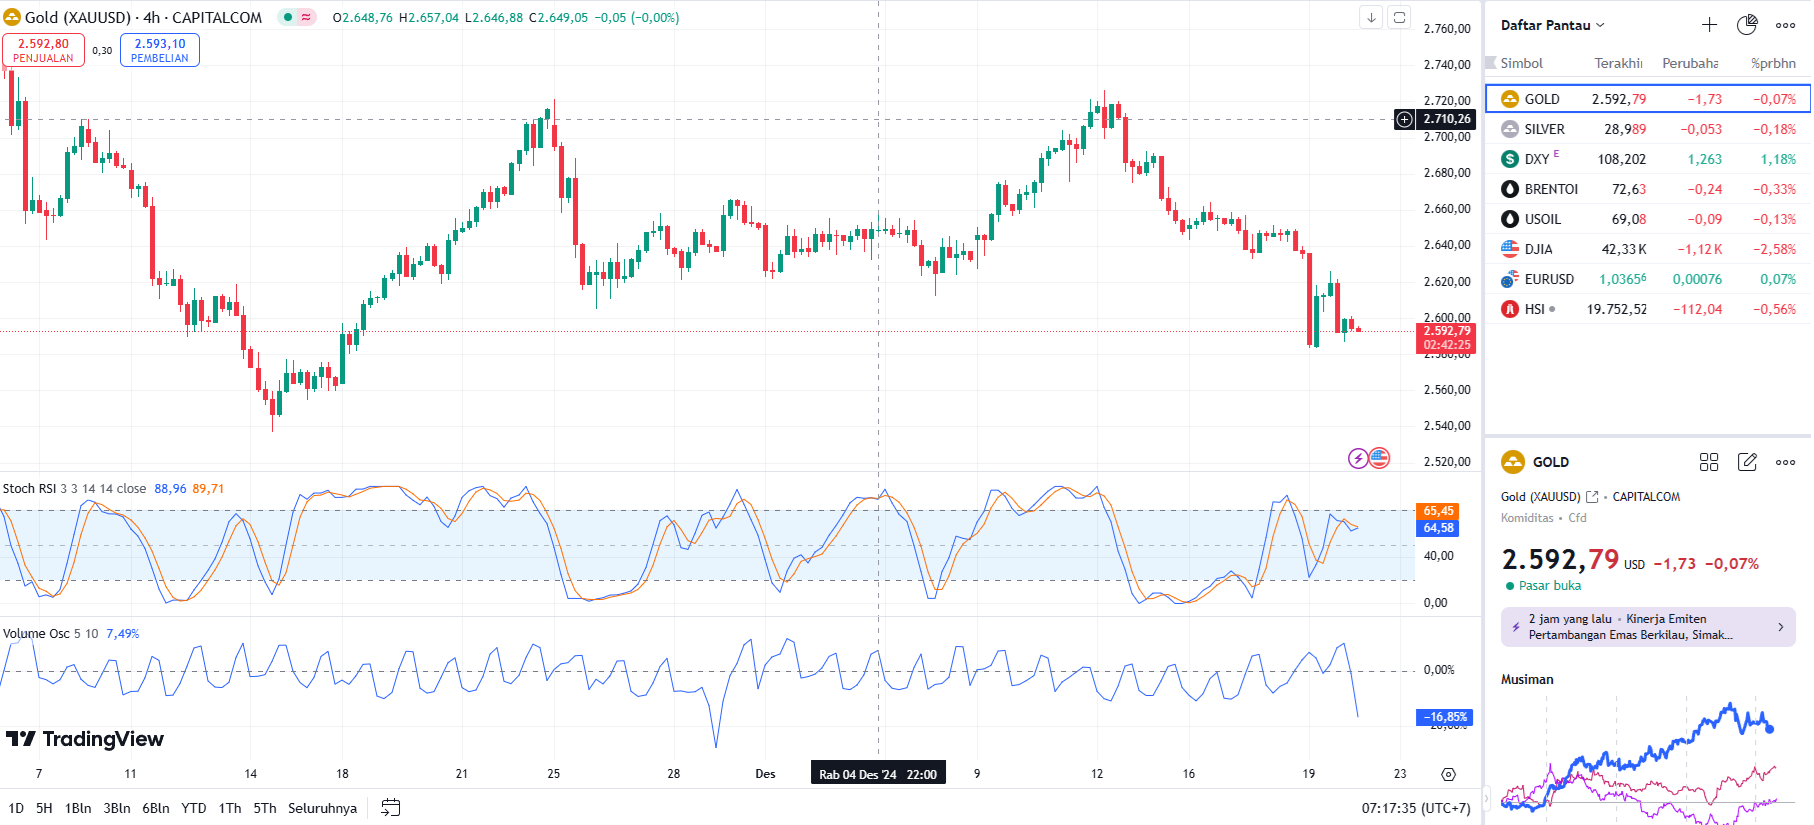Select SILVER in the watchlist
The height and width of the screenshot is (825, 1814).
pyautogui.click(x=1544, y=129)
